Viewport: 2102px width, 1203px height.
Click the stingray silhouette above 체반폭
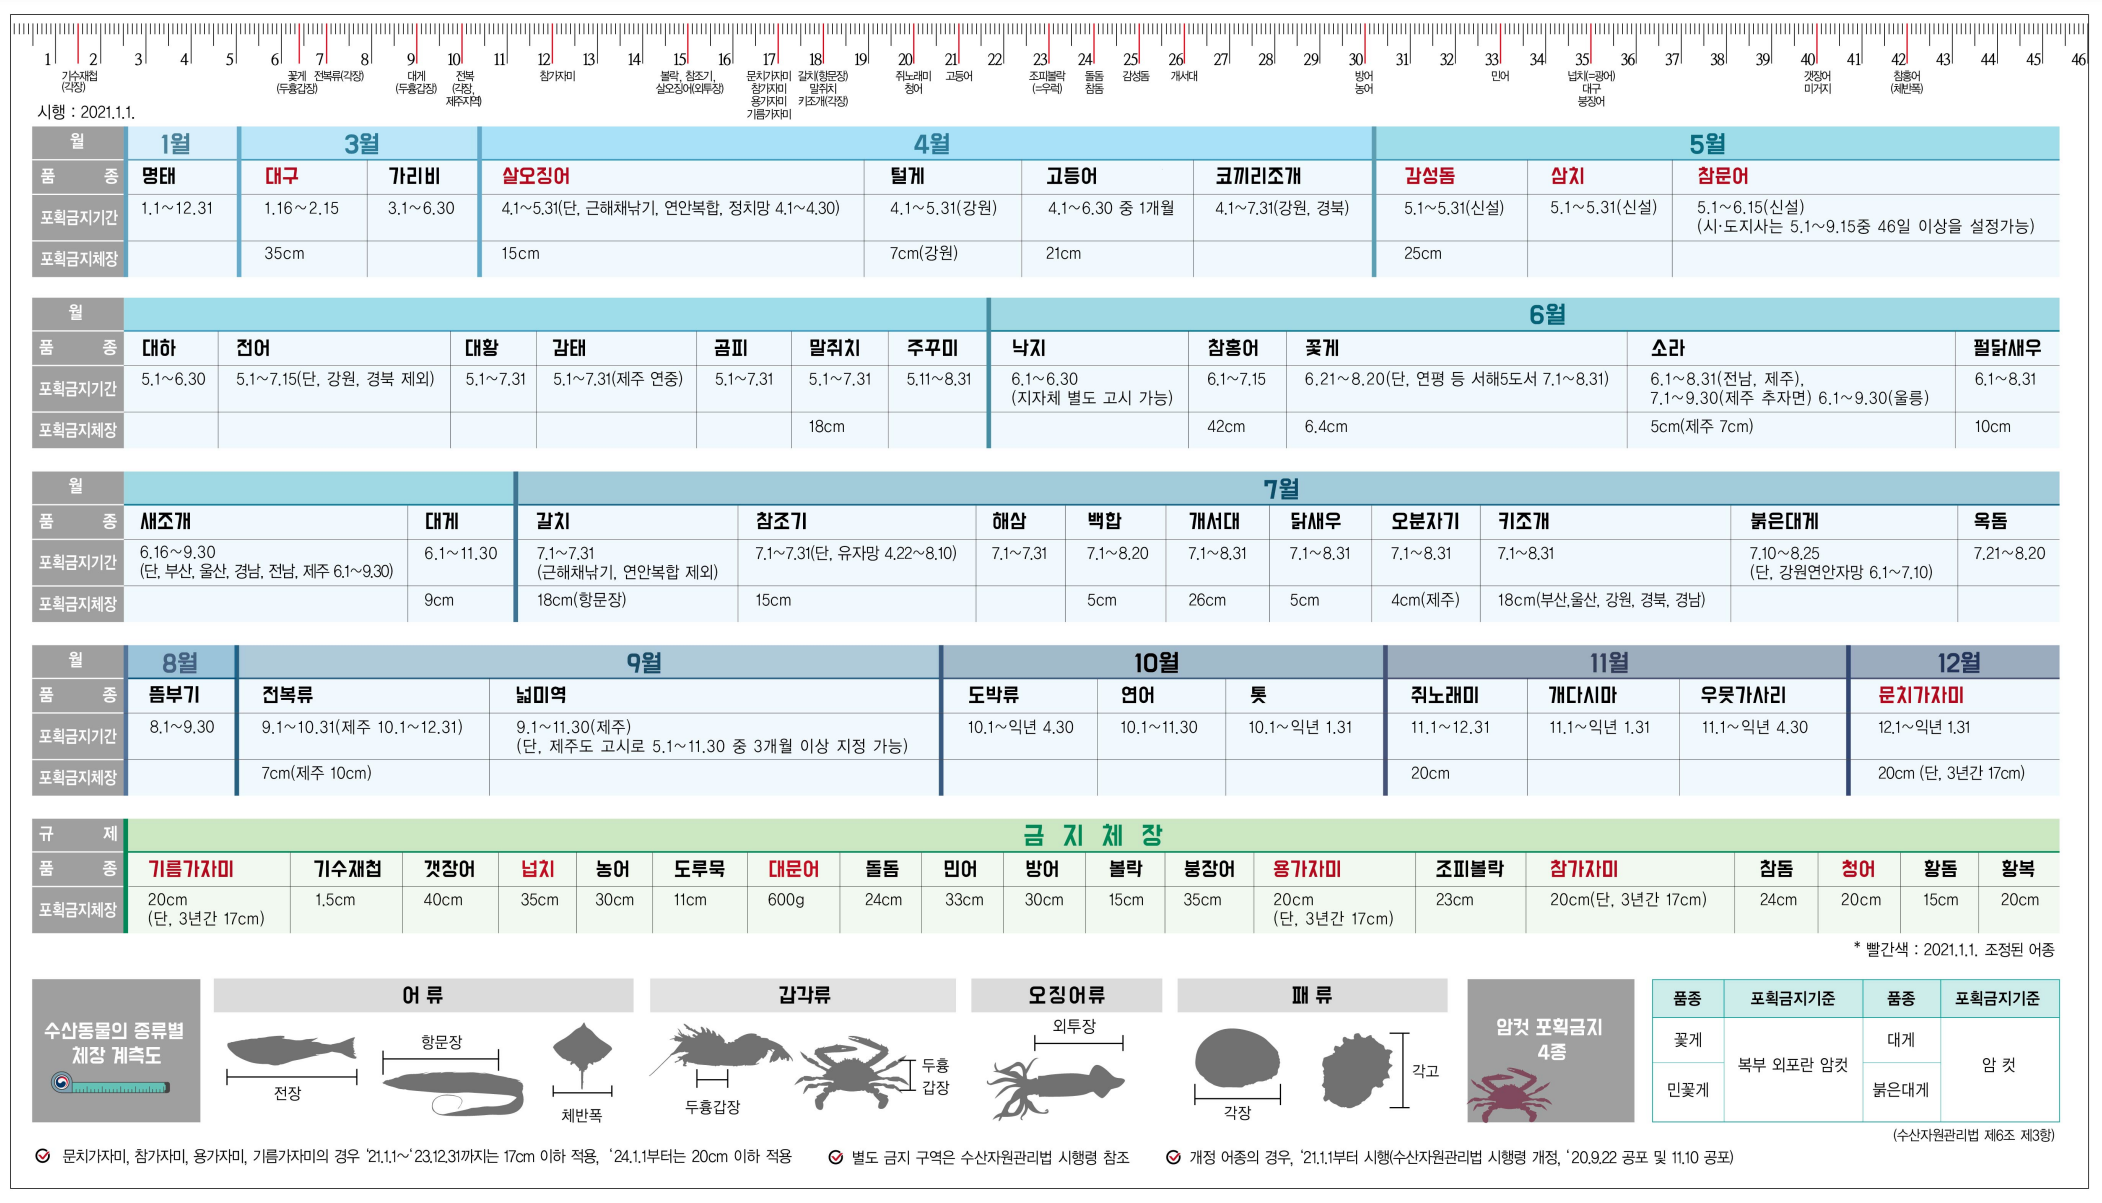[582, 1050]
